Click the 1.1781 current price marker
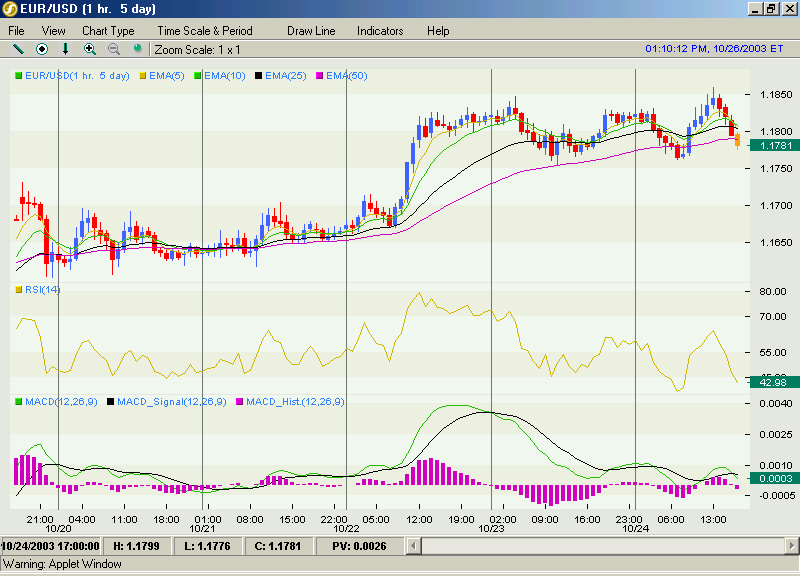800x576 pixels. click(x=774, y=145)
